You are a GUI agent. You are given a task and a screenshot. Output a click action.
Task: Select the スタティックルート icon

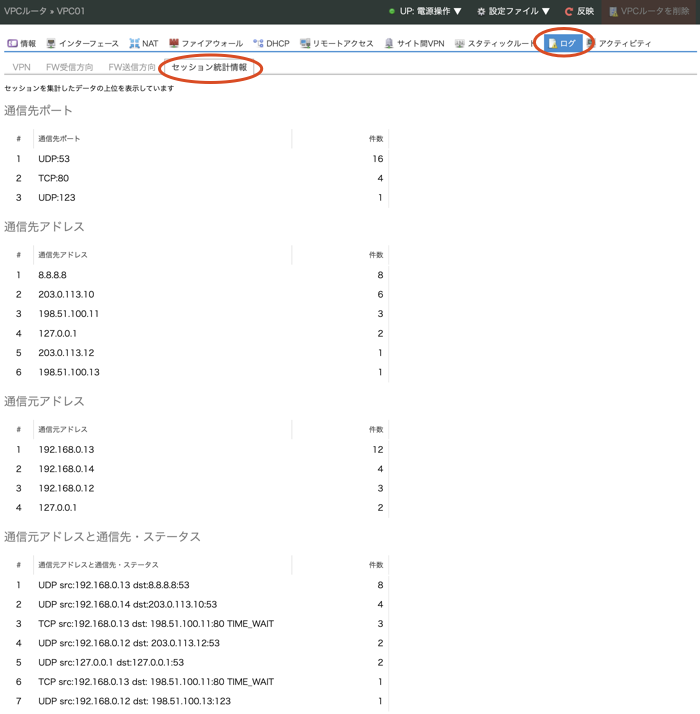(x=460, y=44)
